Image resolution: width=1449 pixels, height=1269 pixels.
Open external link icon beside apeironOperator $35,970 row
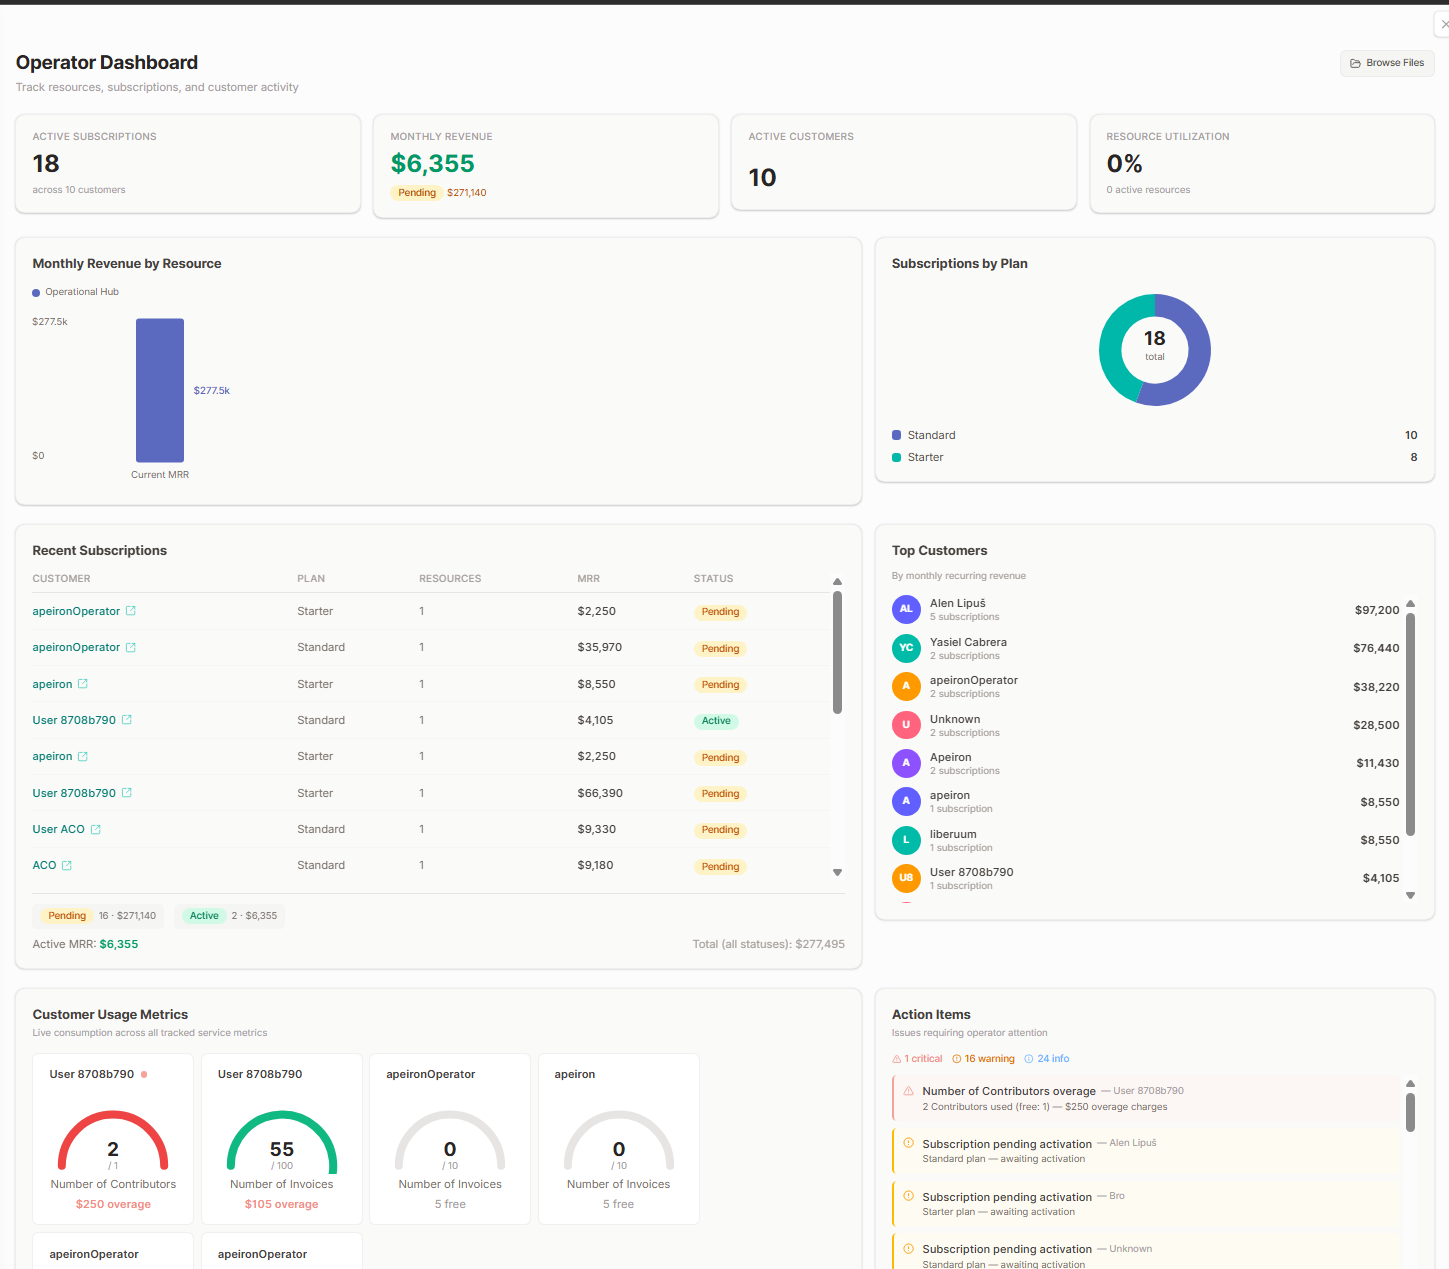[x=131, y=647]
